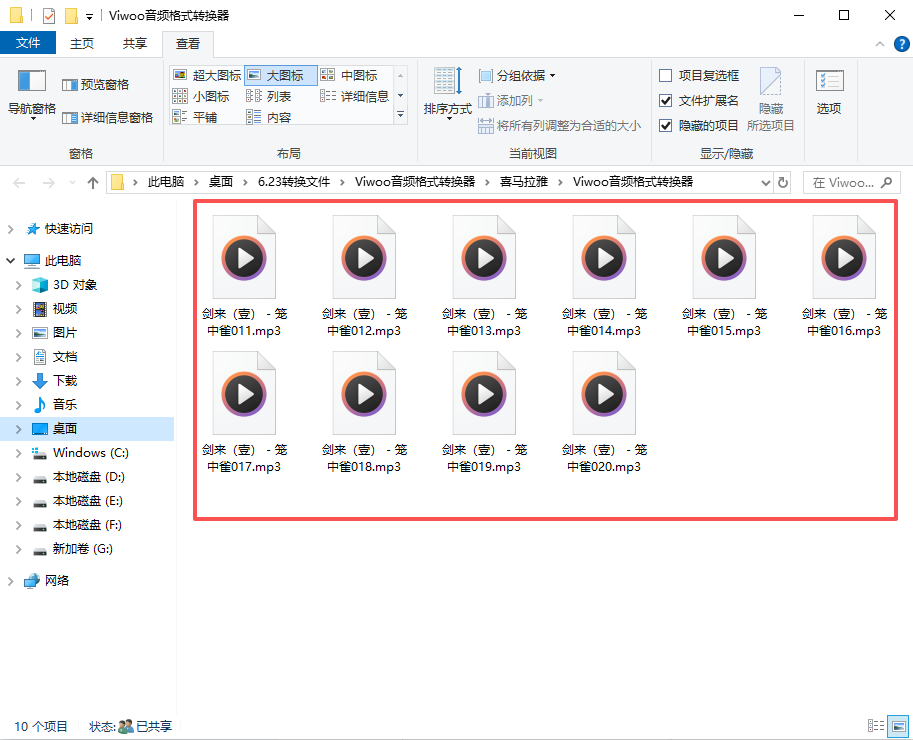Screen dimensions: 913x740
Task: Open Add columns (添加列) dropdown
Action: coord(511,101)
